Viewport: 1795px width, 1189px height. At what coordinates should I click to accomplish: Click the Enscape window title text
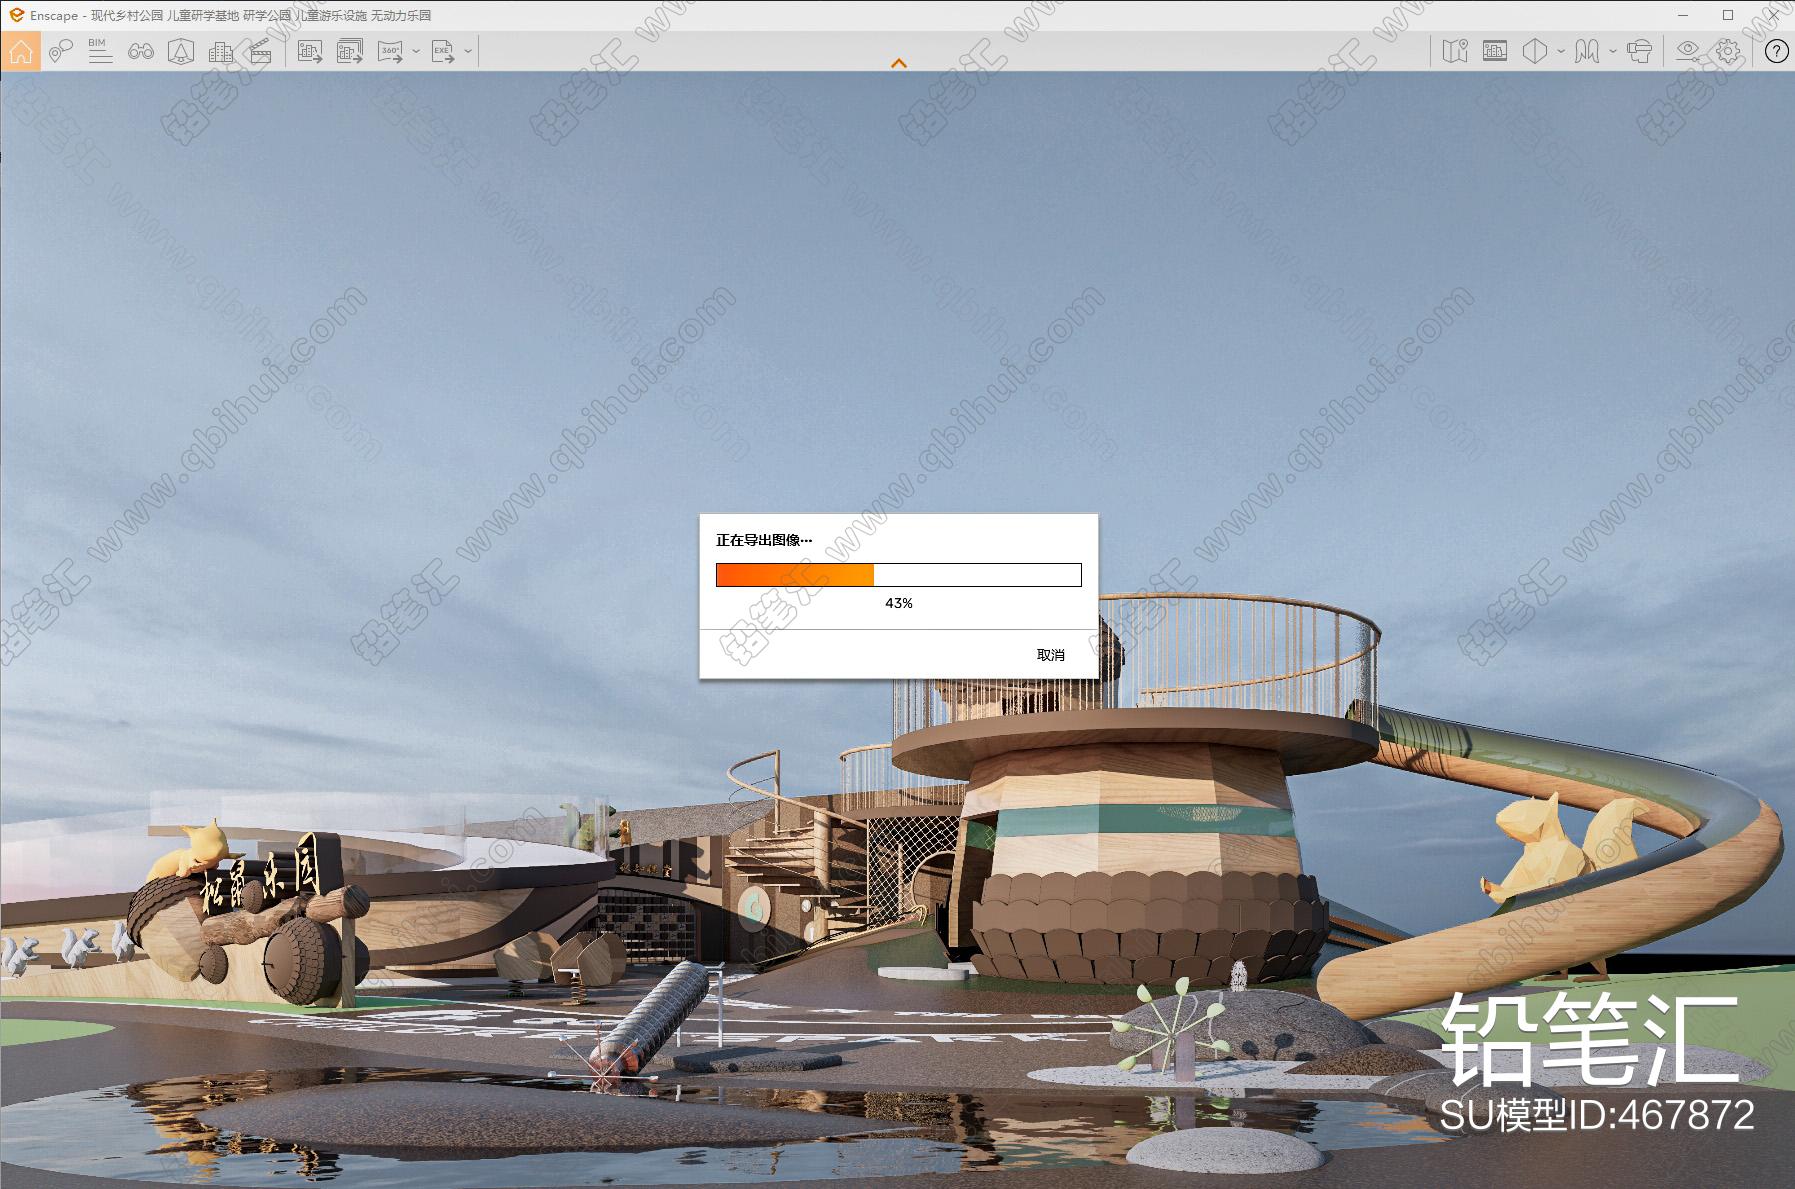[x=231, y=15]
